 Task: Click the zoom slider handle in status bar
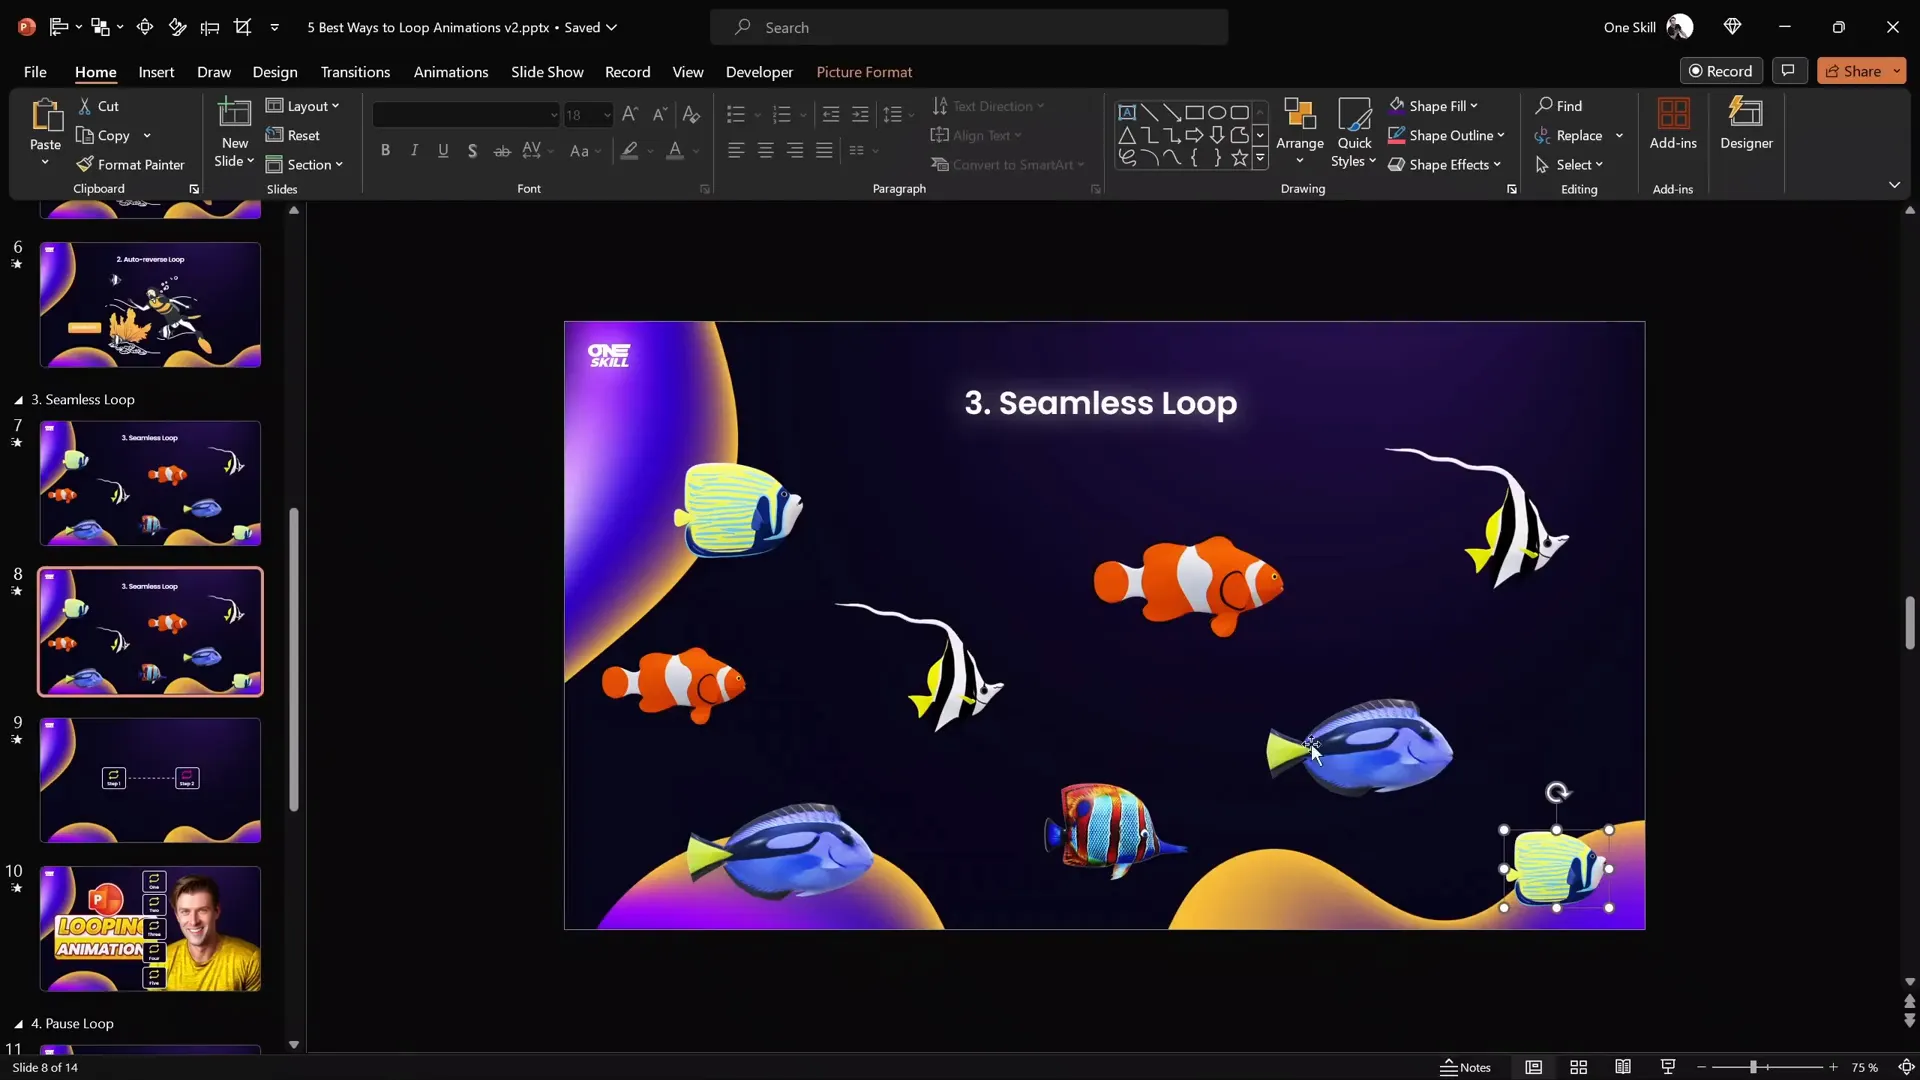(1753, 1067)
